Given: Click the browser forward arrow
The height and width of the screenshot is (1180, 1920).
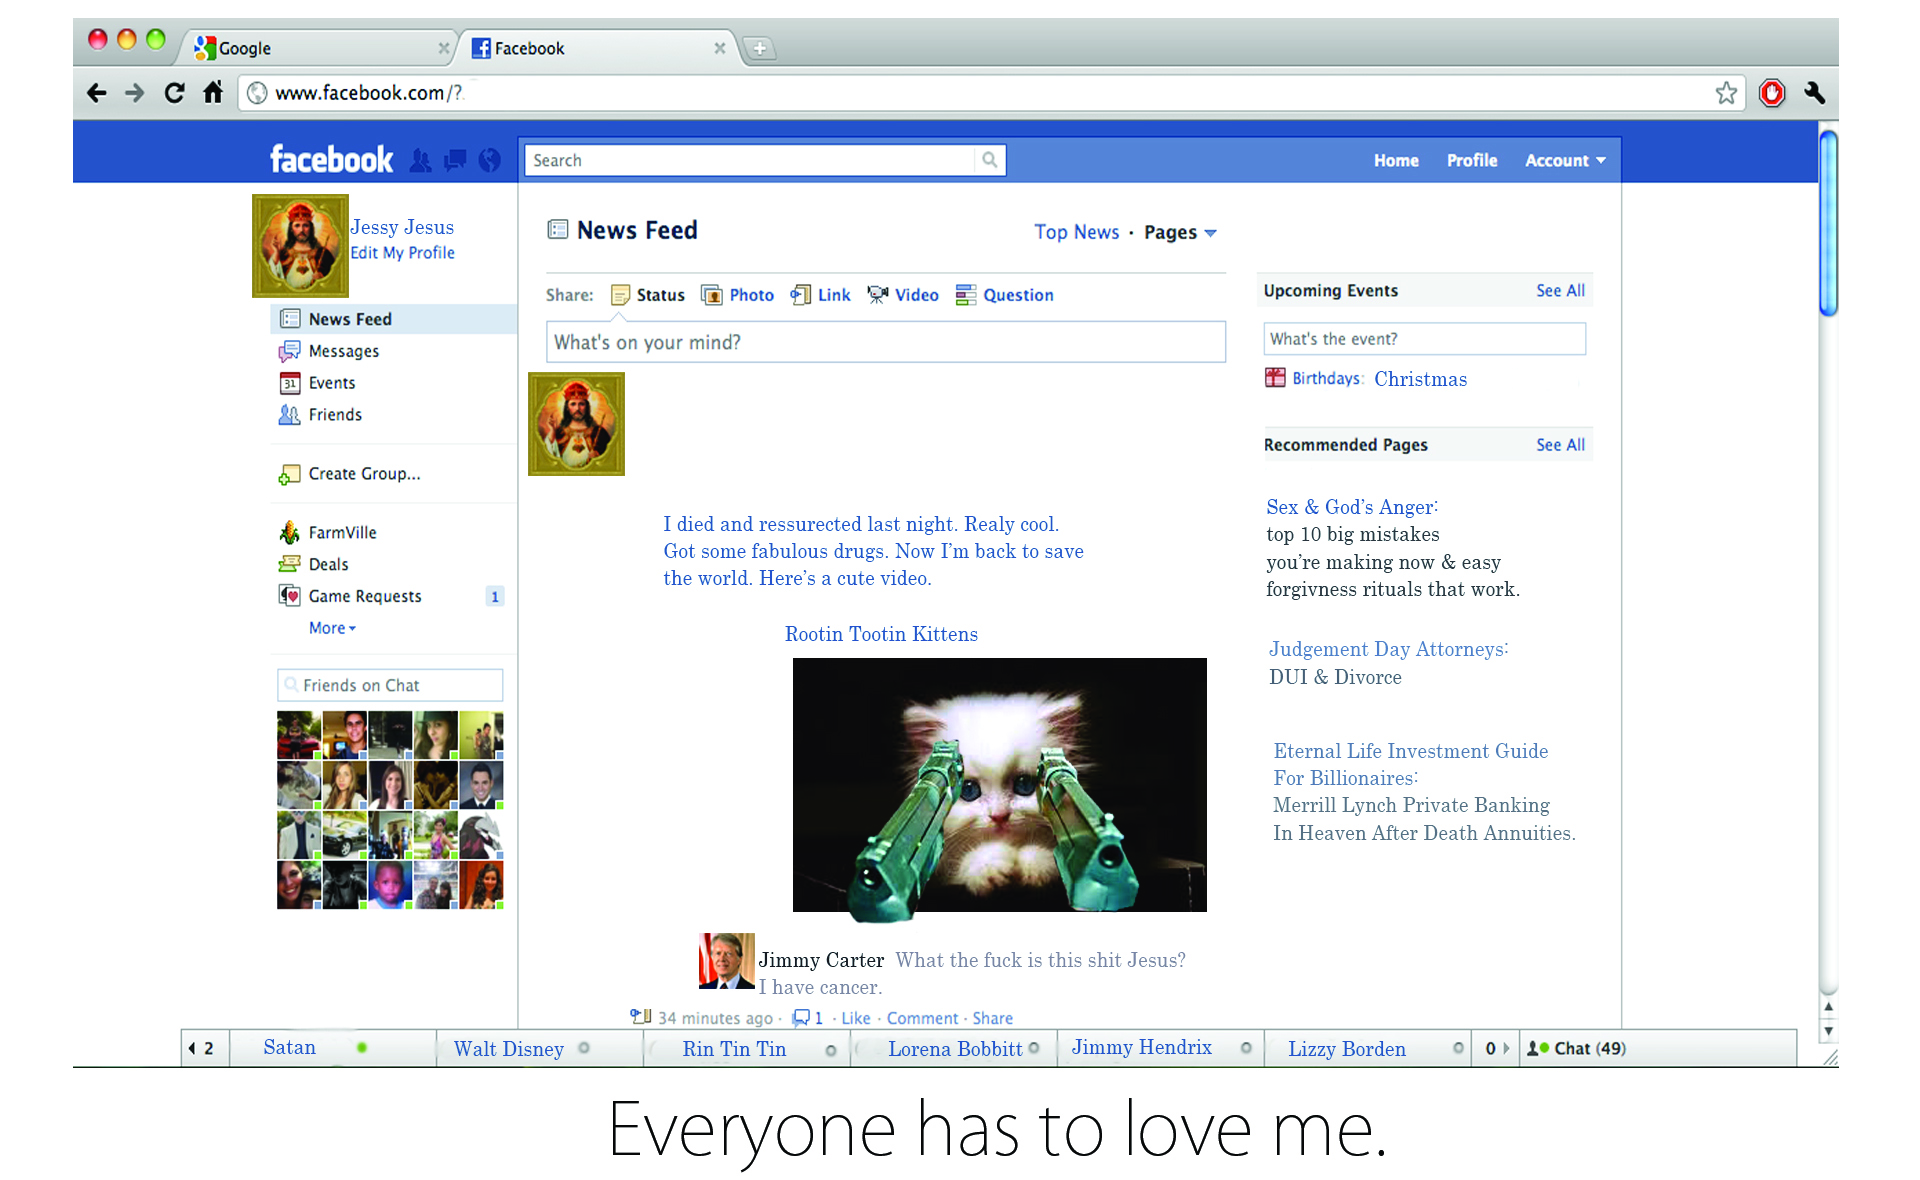Looking at the screenshot, I should click(135, 93).
